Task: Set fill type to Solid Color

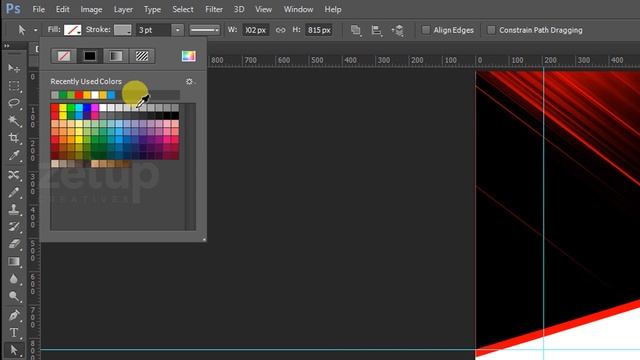Action: (x=90, y=56)
